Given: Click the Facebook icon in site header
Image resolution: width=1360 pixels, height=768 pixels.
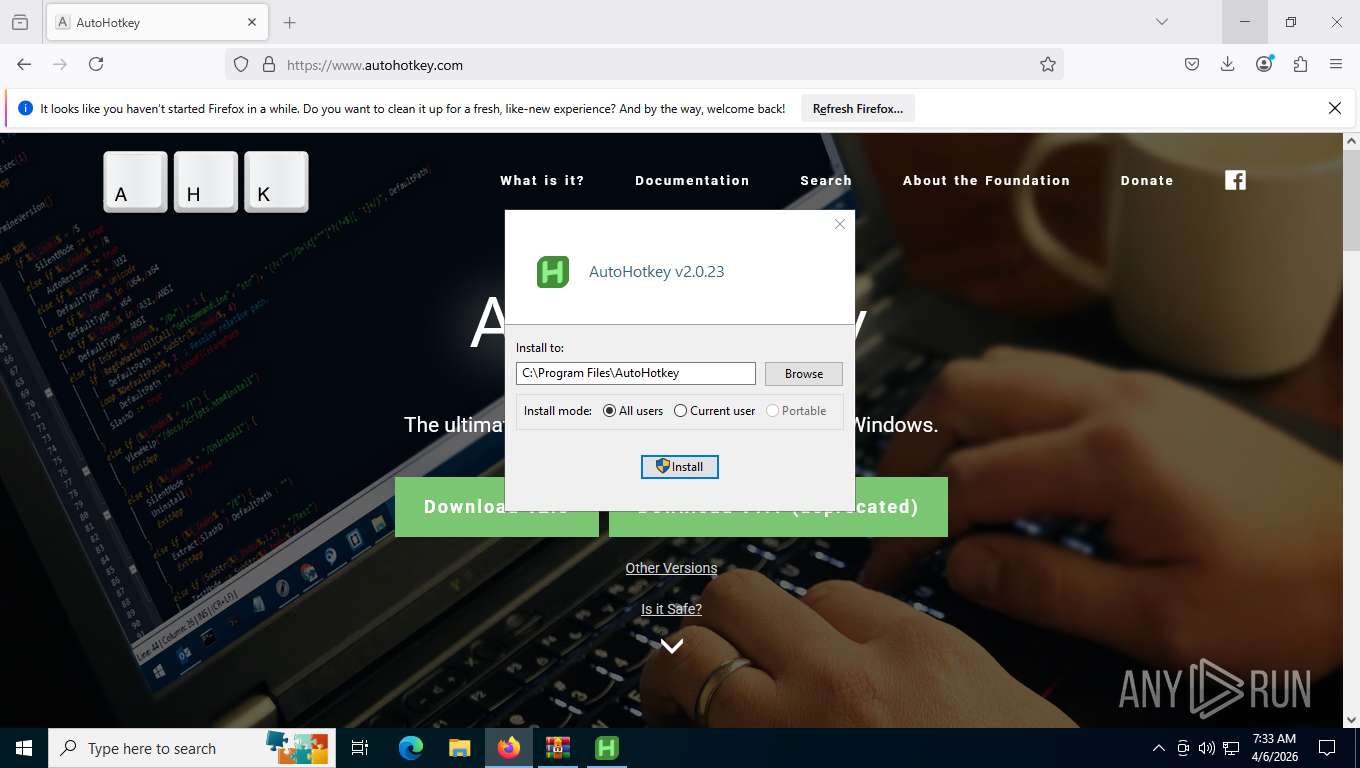Looking at the screenshot, I should pyautogui.click(x=1236, y=180).
